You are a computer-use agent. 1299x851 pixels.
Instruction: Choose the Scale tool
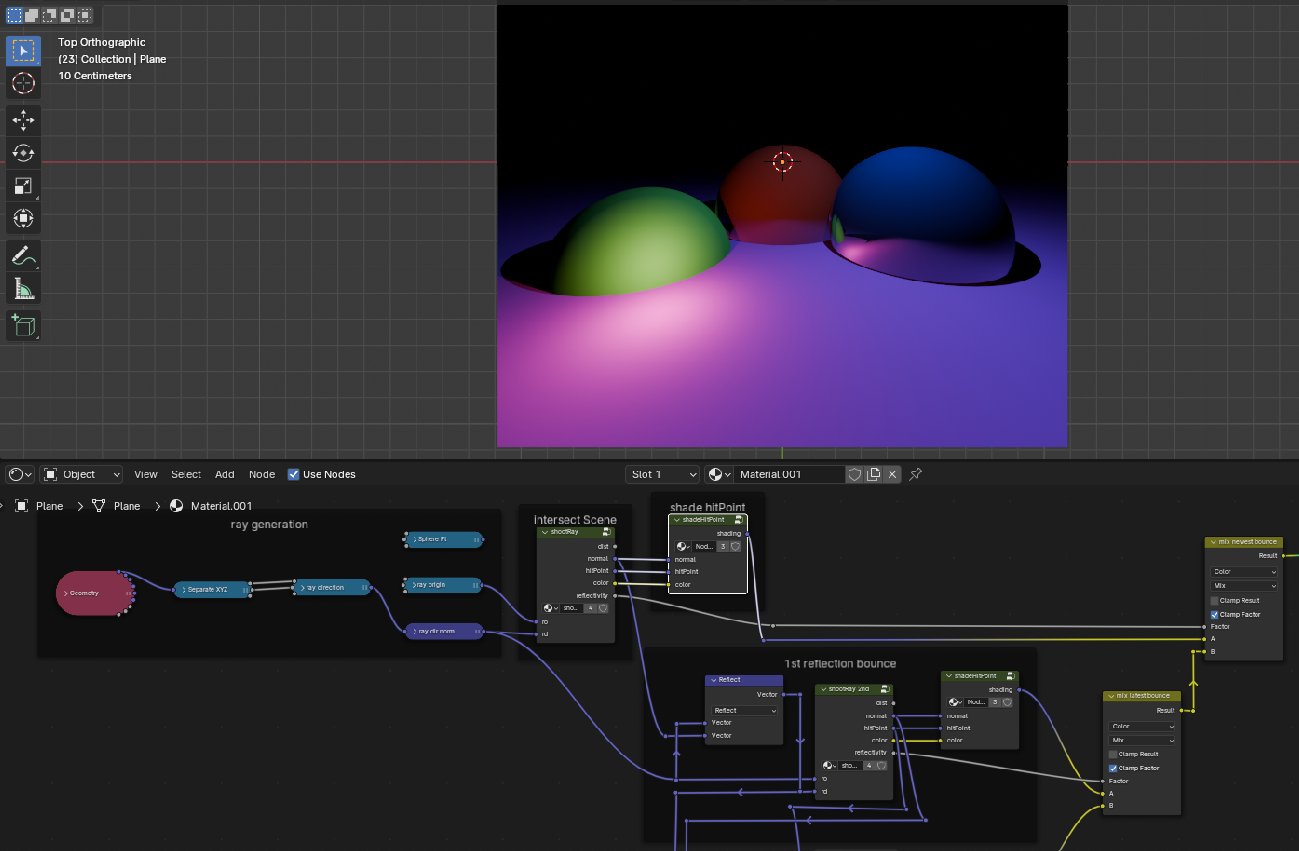coord(24,186)
